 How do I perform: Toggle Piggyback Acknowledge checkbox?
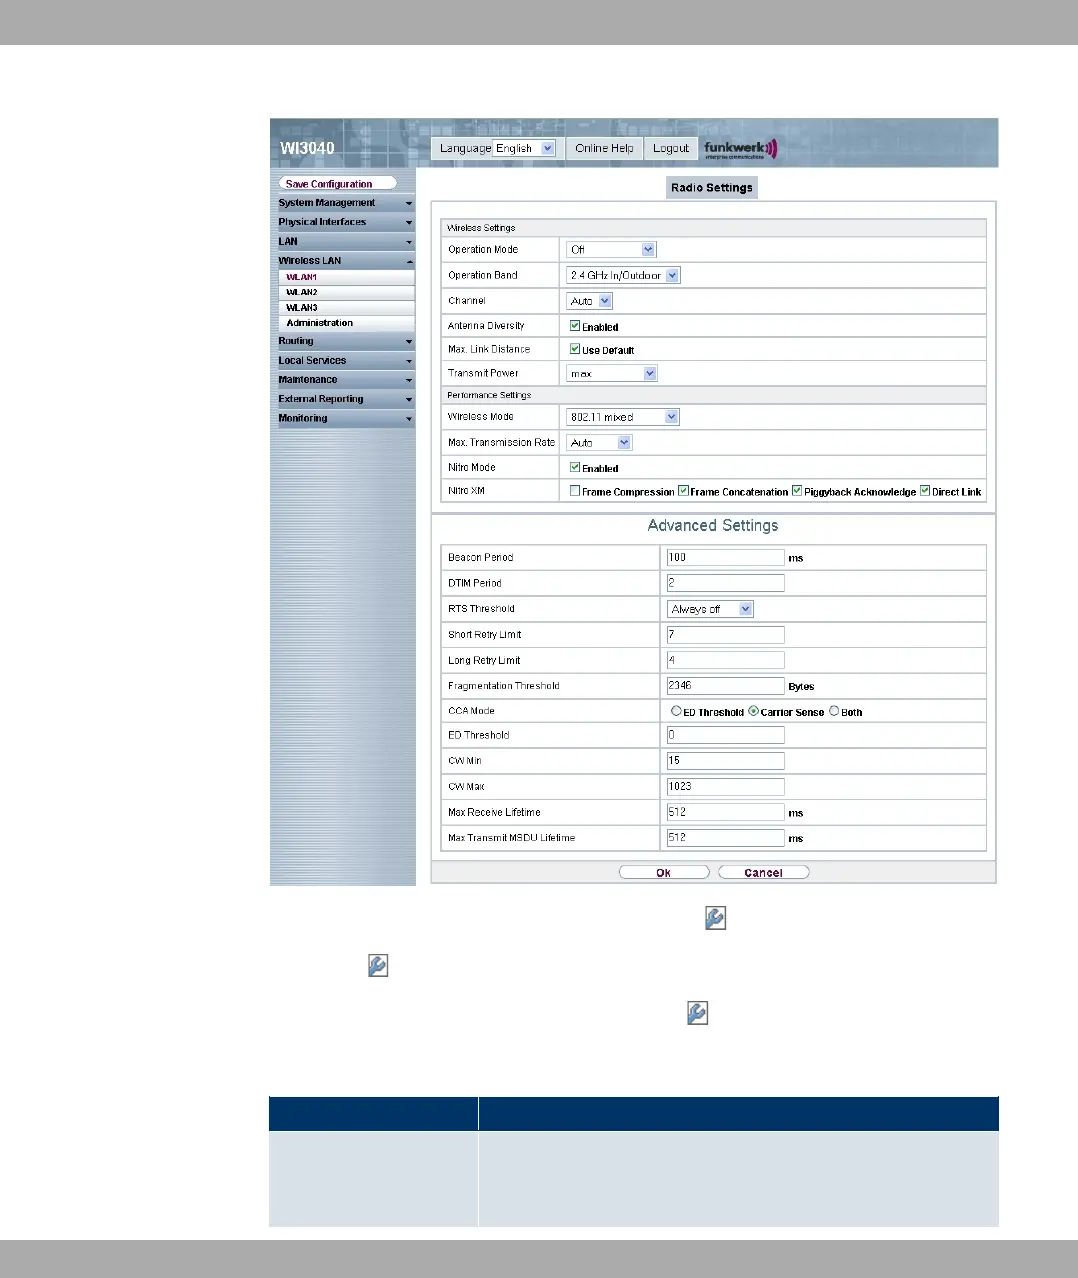(x=797, y=491)
